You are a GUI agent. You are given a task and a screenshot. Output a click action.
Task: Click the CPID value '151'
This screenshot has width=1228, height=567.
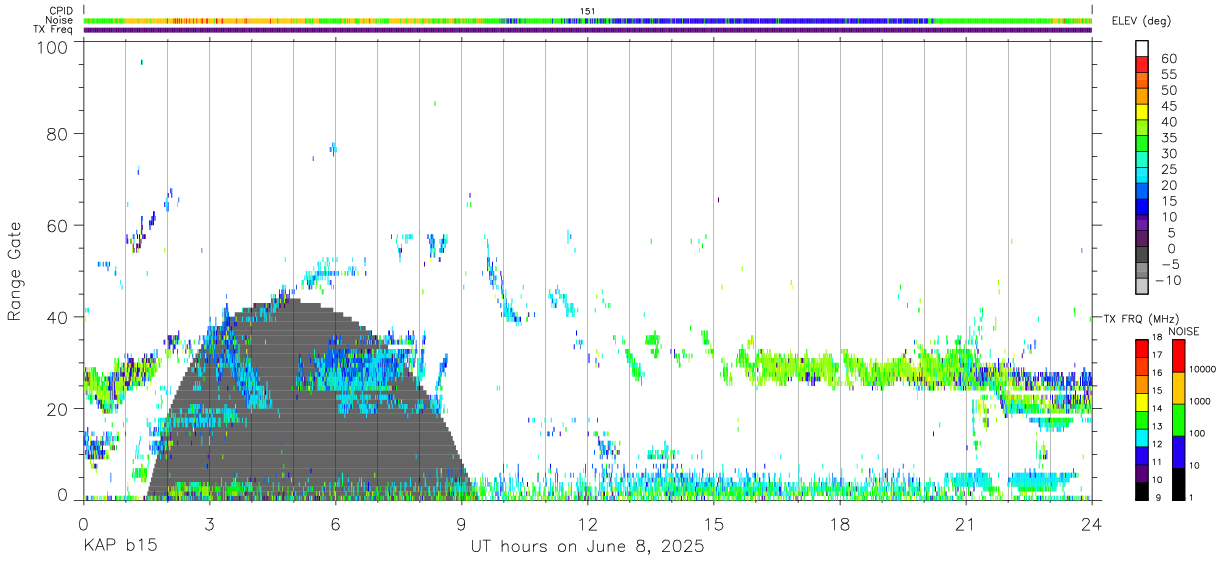(x=588, y=11)
